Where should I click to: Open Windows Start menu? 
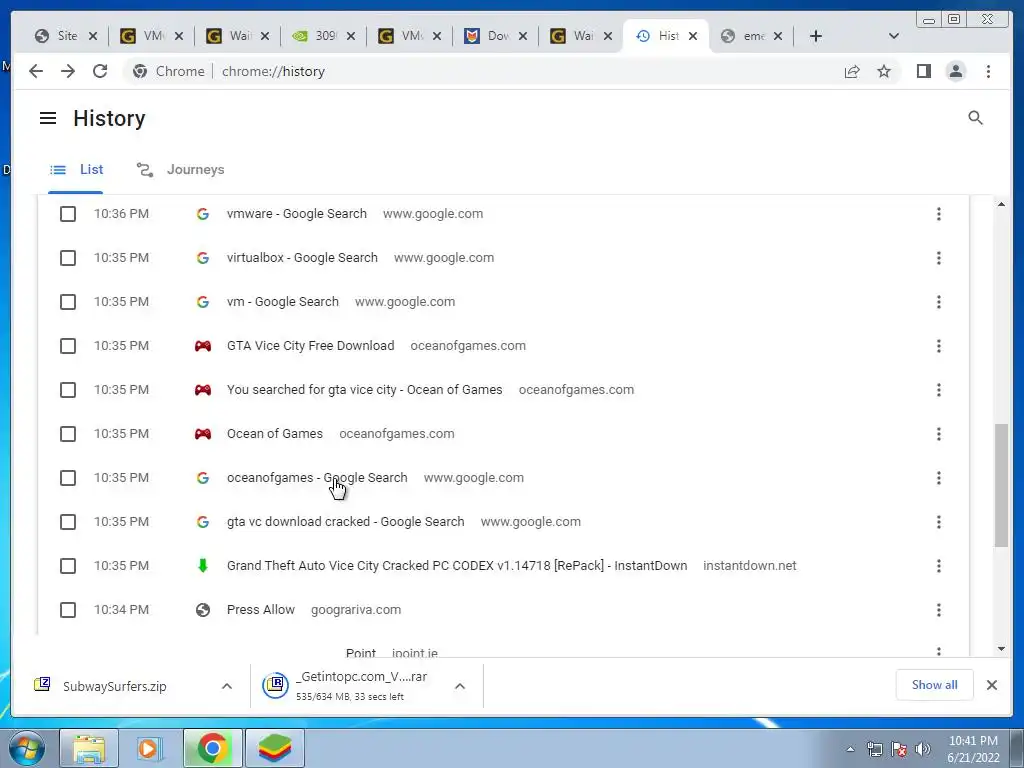click(27, 748)
